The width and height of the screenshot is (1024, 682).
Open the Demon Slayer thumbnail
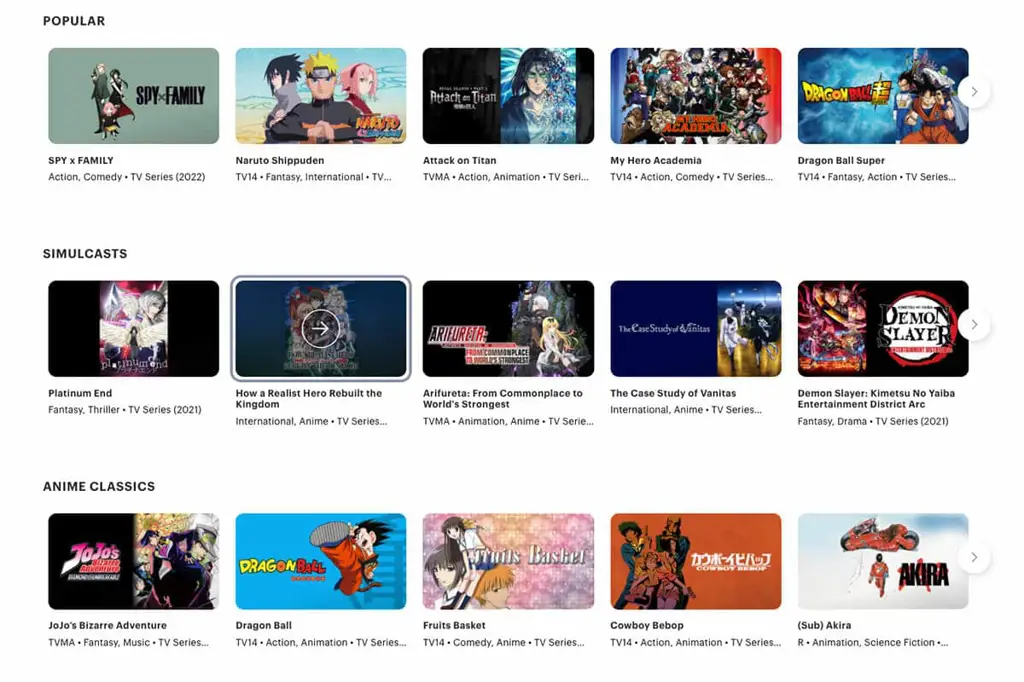(x=883, y=329)
